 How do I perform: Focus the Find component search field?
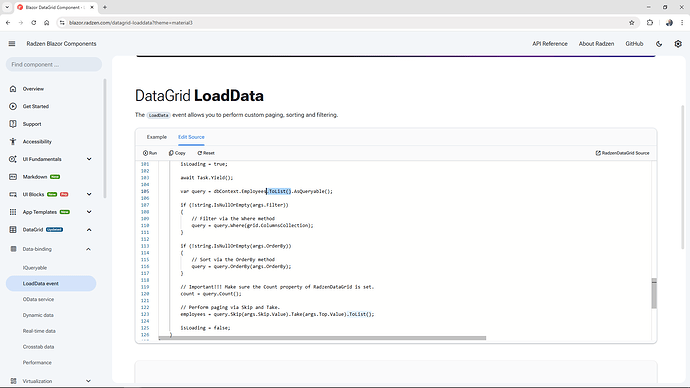pos(54,65)
